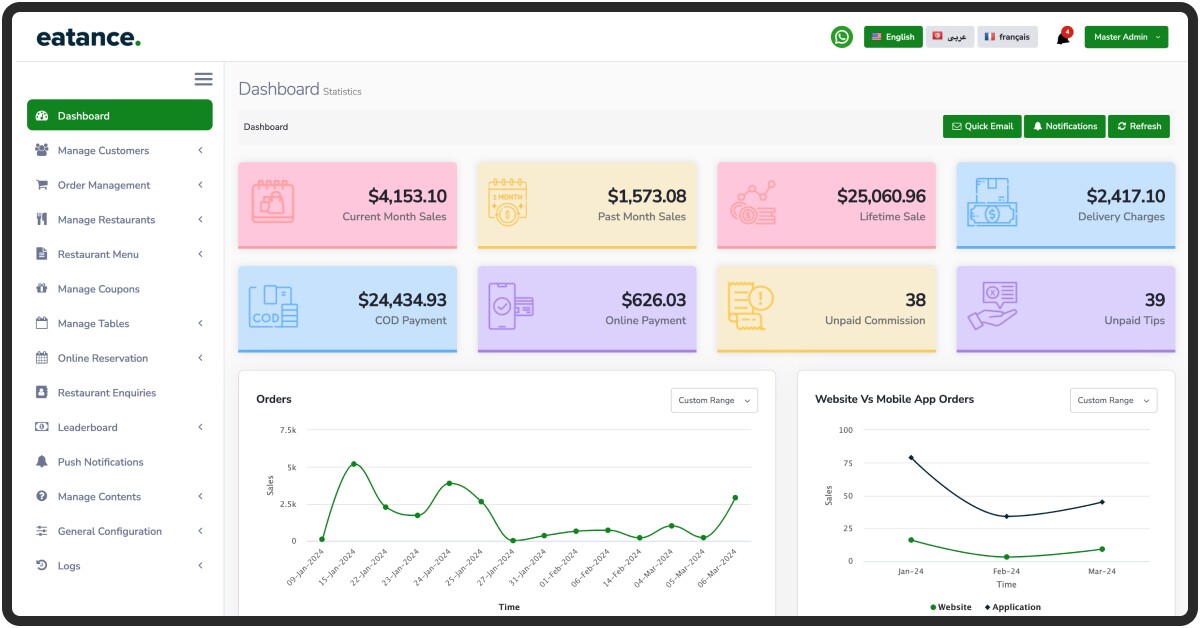Image resolution: width=1200 pixels, height=628 pixels.
Task: Open the Dashboard sidebar item
Action: tap(84, 115)
